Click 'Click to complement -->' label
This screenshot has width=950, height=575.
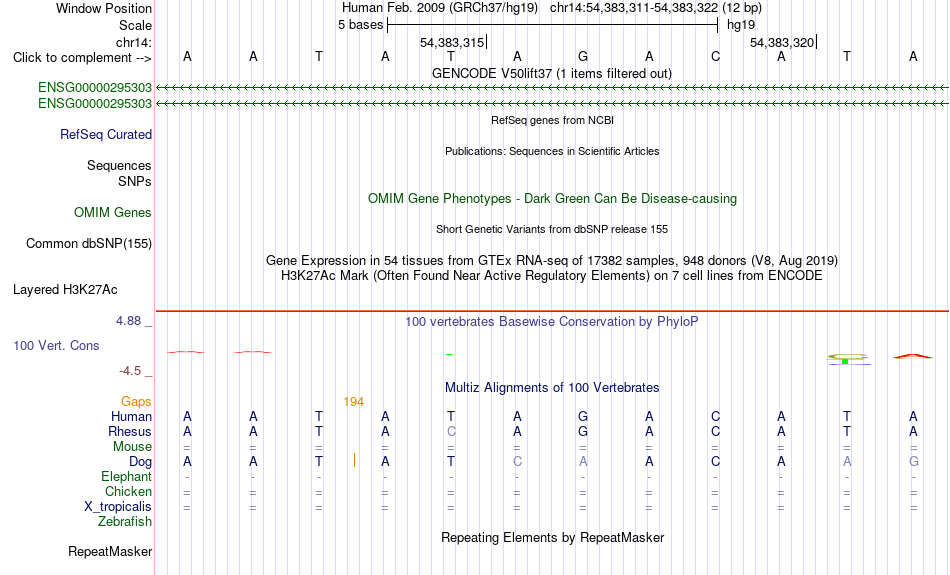click(82, 58)
